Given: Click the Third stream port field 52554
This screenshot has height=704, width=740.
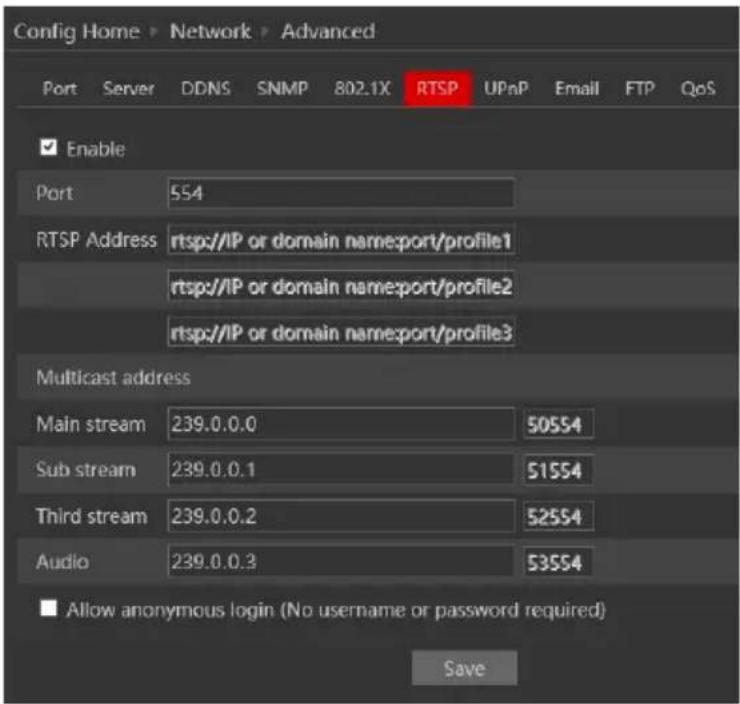Looking at the screenshot, I should click(558, 517).
